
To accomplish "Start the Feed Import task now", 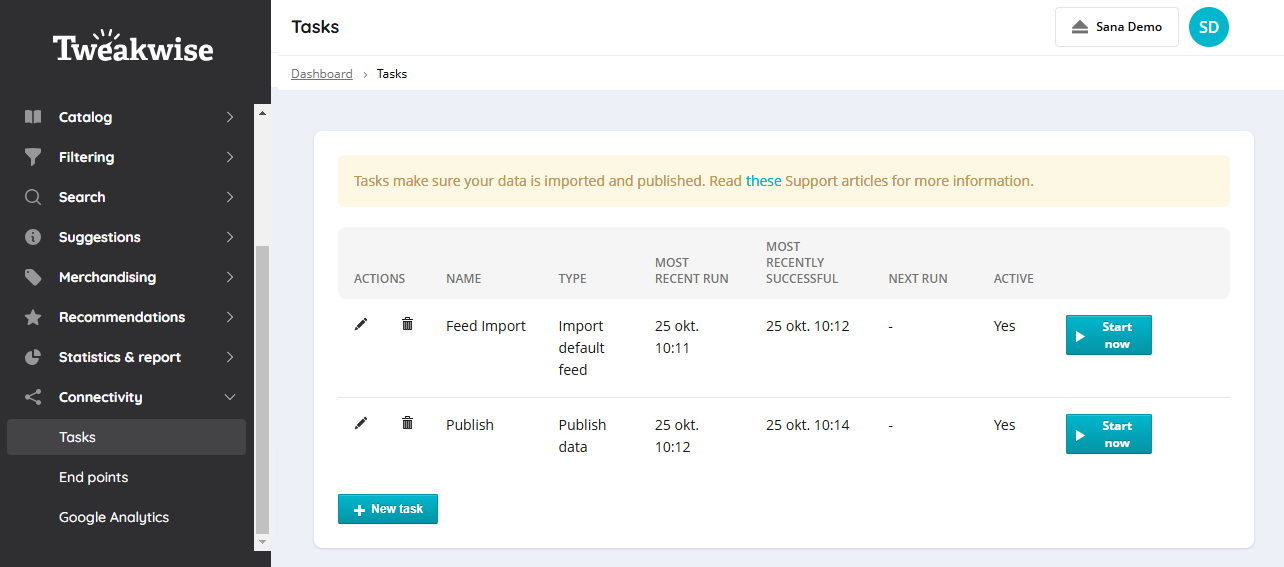I will click(x=1109, y=335).
